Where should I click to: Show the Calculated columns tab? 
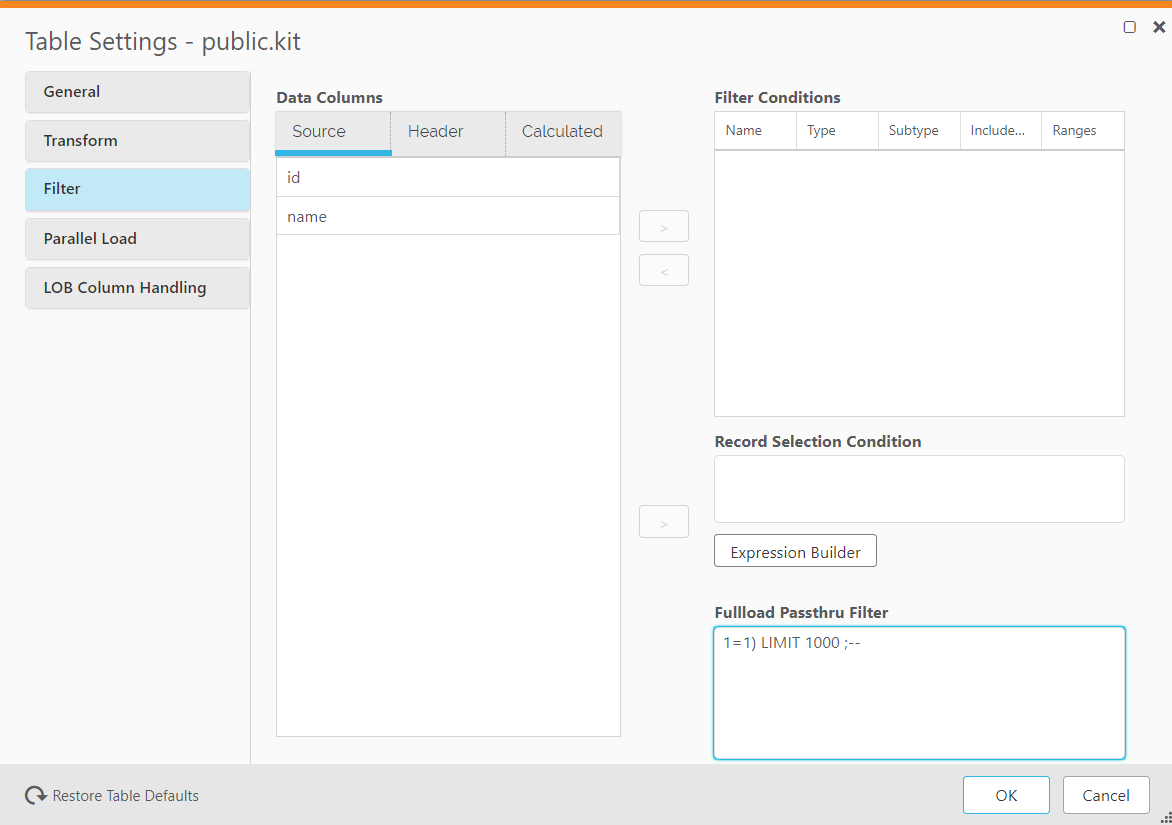coord(562,132)
